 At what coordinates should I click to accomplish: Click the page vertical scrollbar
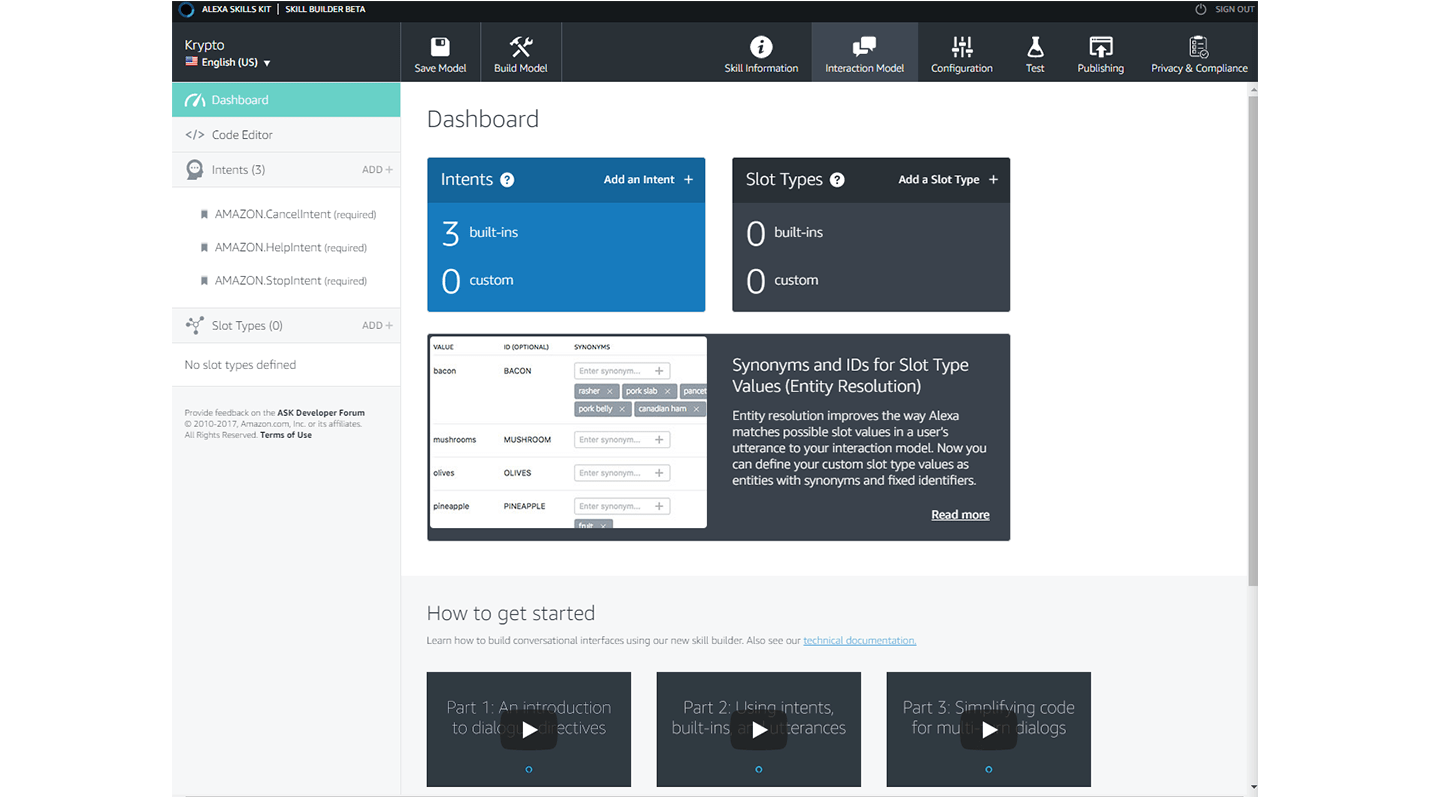point(1252,340)
